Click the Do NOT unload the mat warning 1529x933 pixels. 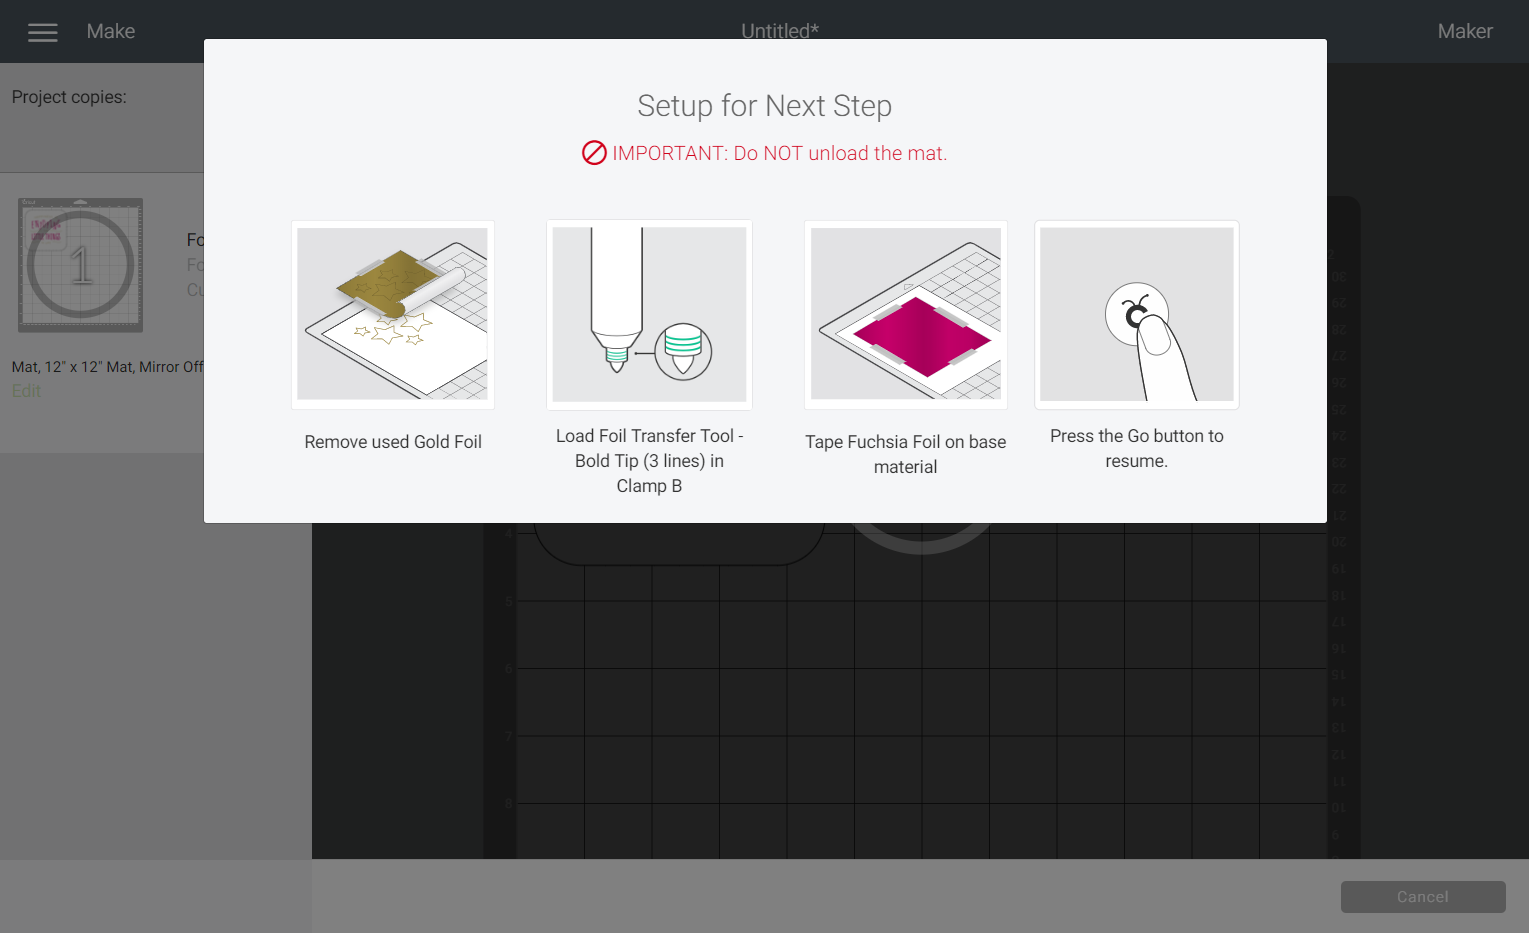779,153
